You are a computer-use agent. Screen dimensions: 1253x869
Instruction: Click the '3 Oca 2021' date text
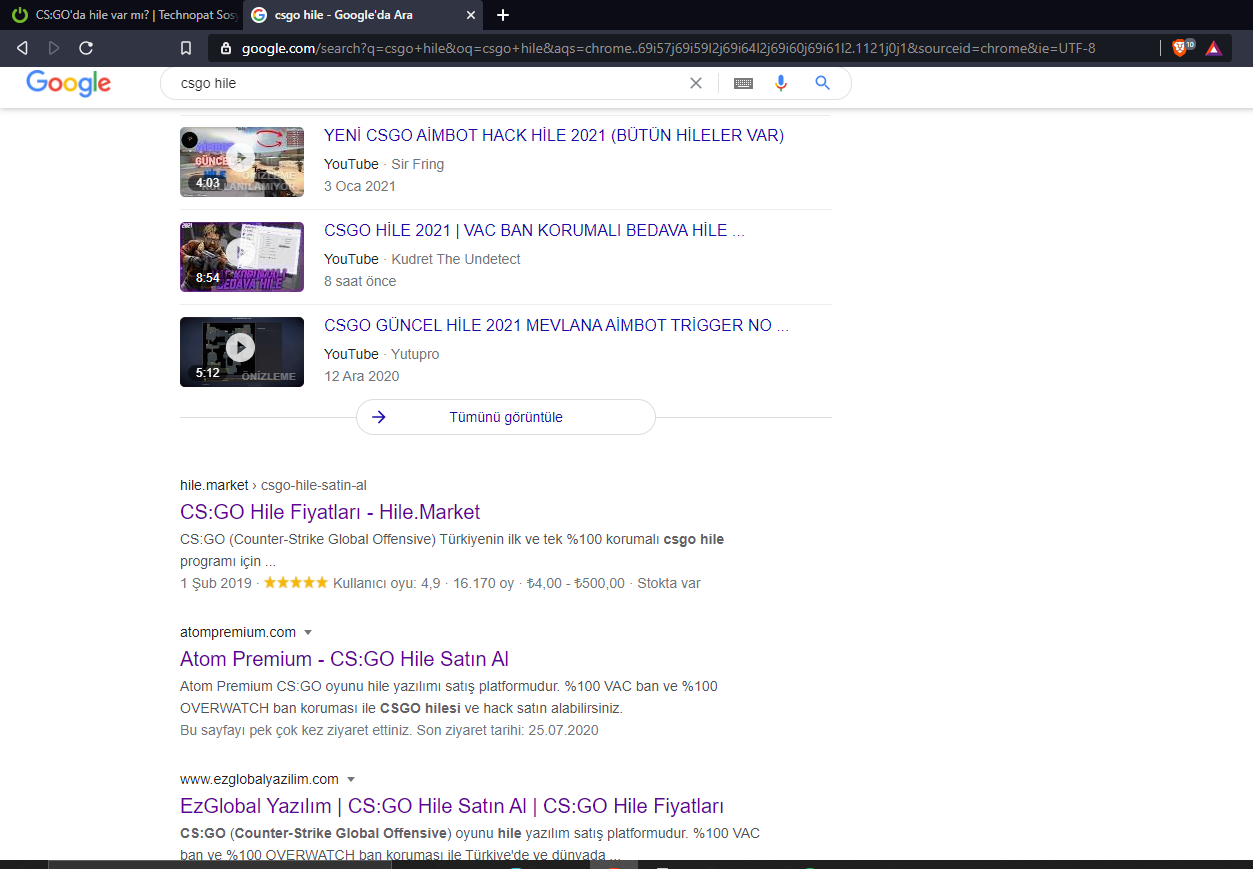pyautogui.click(x=360, y=186)
